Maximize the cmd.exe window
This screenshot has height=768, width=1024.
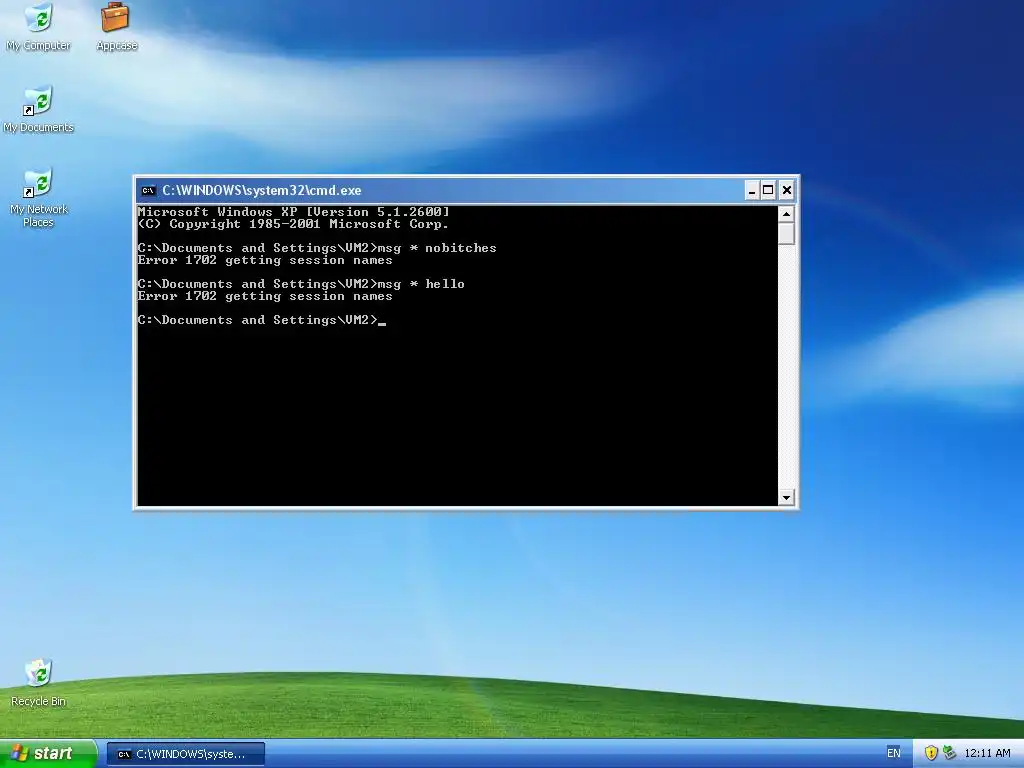(769, 191)
